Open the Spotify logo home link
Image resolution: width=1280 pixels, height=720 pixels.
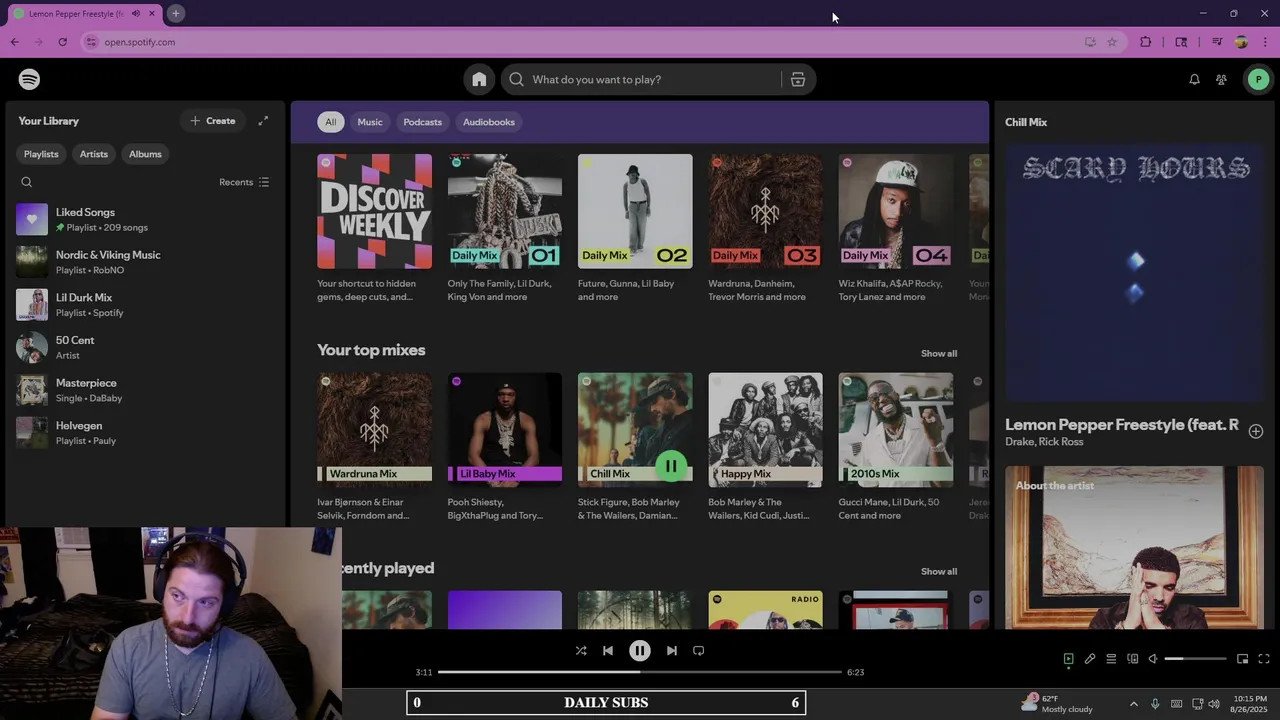pos(29,79)
